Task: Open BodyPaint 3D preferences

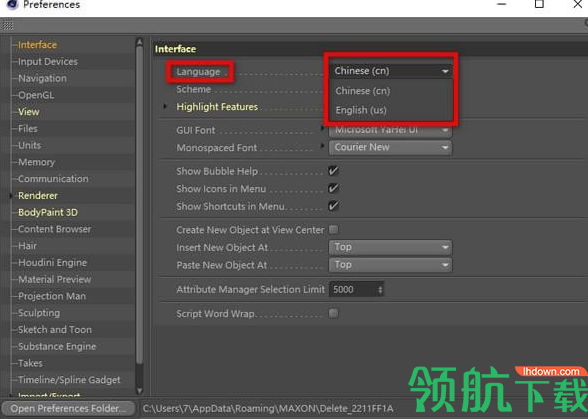Action: (x=48, y=212)
